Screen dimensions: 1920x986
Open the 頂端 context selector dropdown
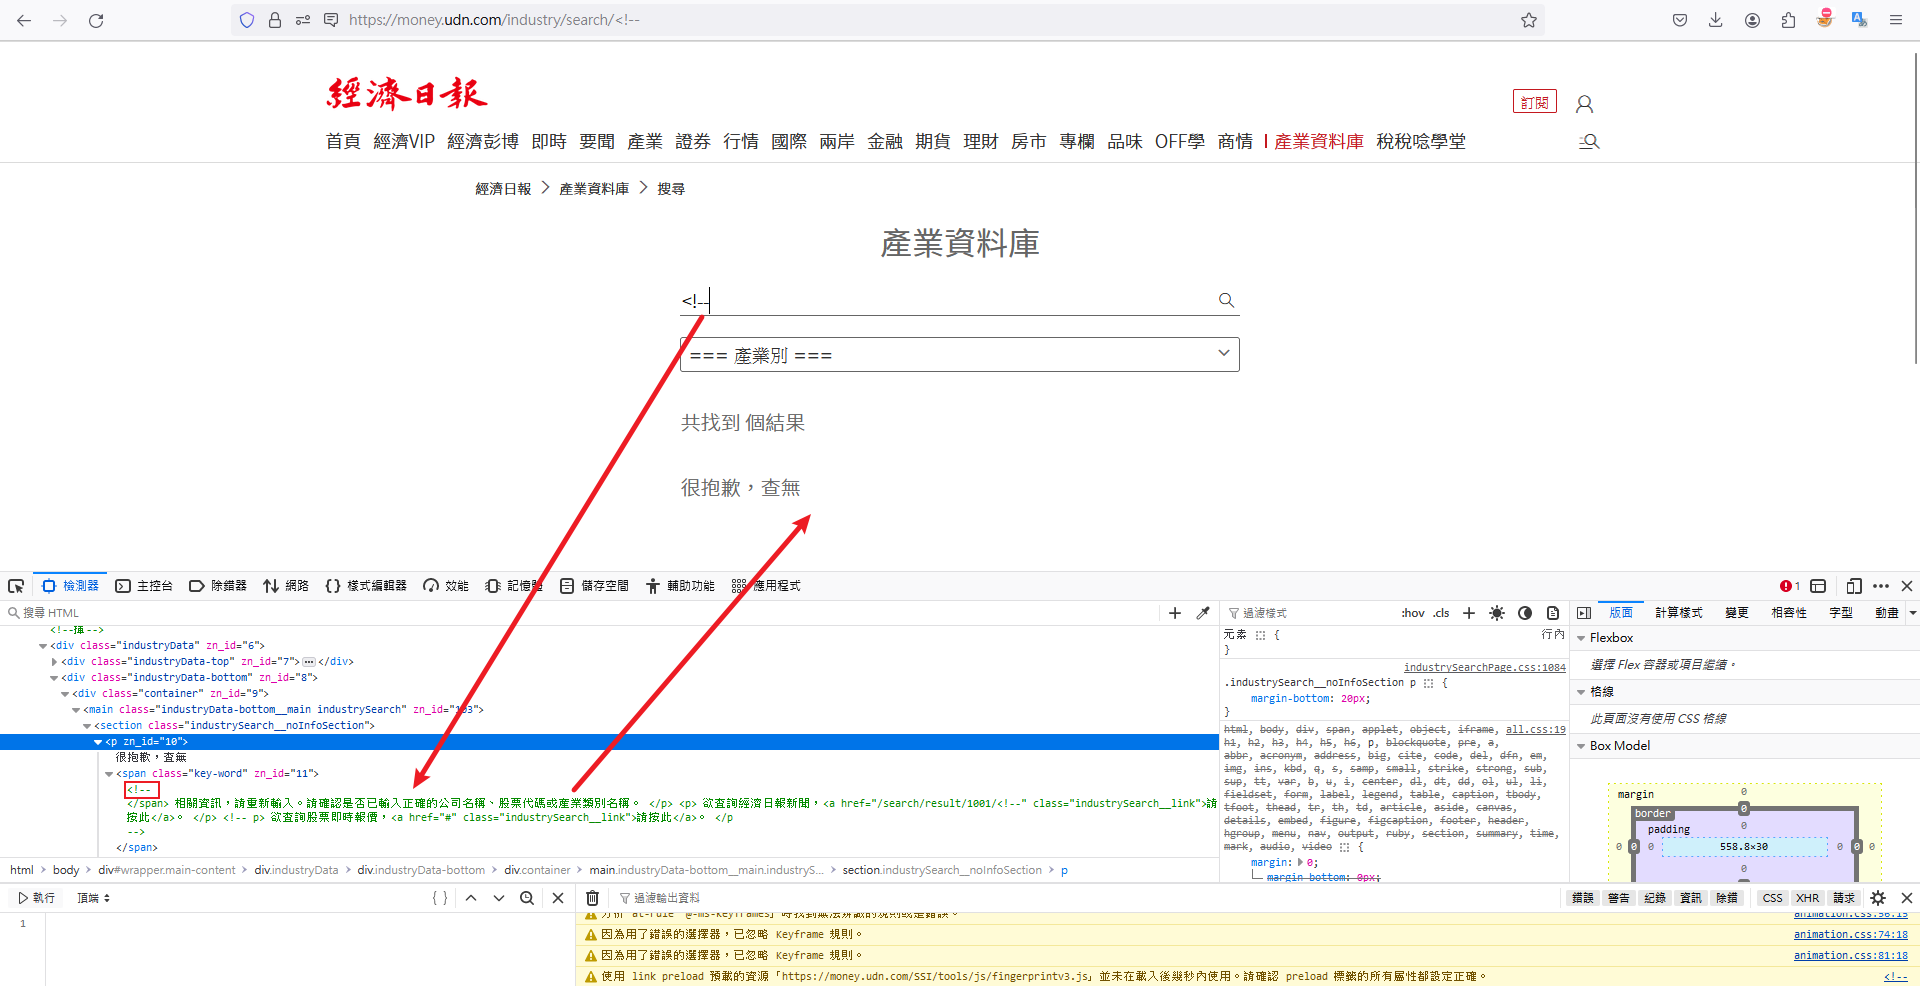[93, 898]
